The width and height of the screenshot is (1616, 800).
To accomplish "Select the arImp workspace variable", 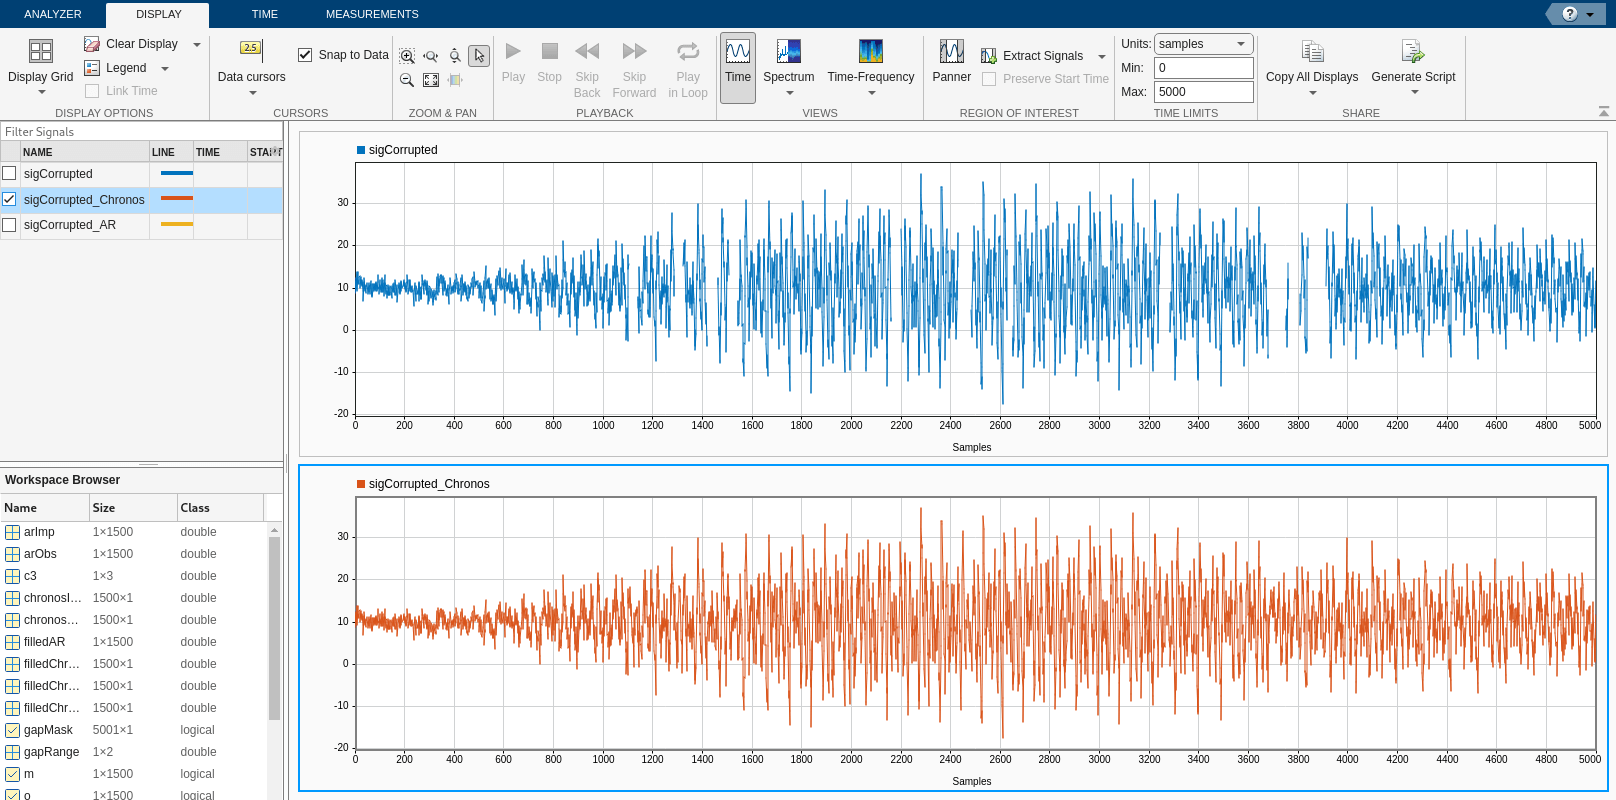I will click(x=134, y=532).
